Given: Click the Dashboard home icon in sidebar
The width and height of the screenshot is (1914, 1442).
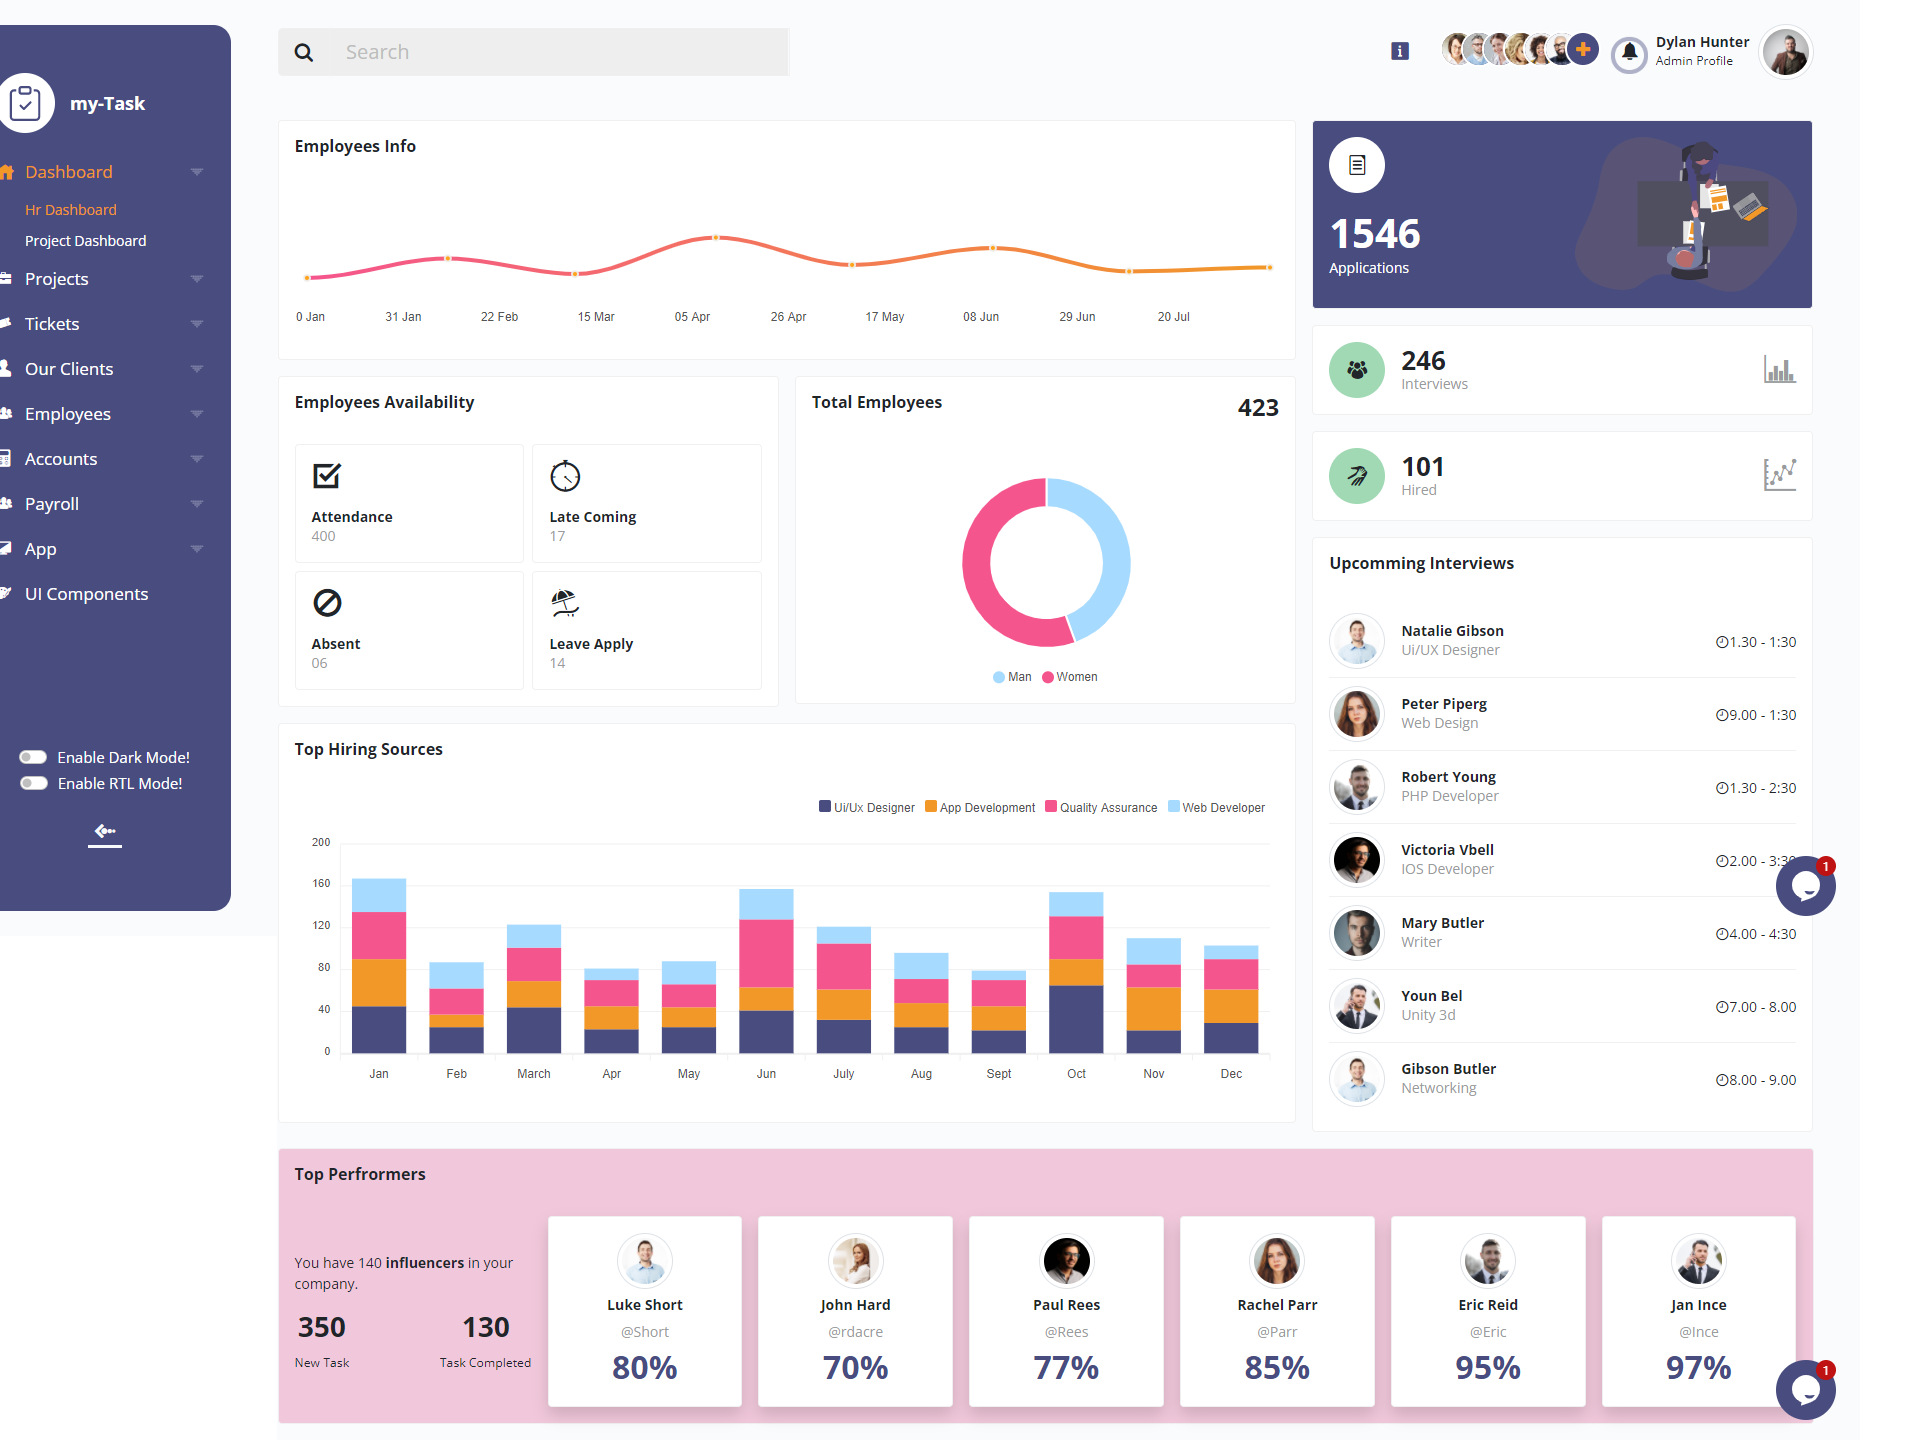Looking at the screenshot, I should point(6,172).
